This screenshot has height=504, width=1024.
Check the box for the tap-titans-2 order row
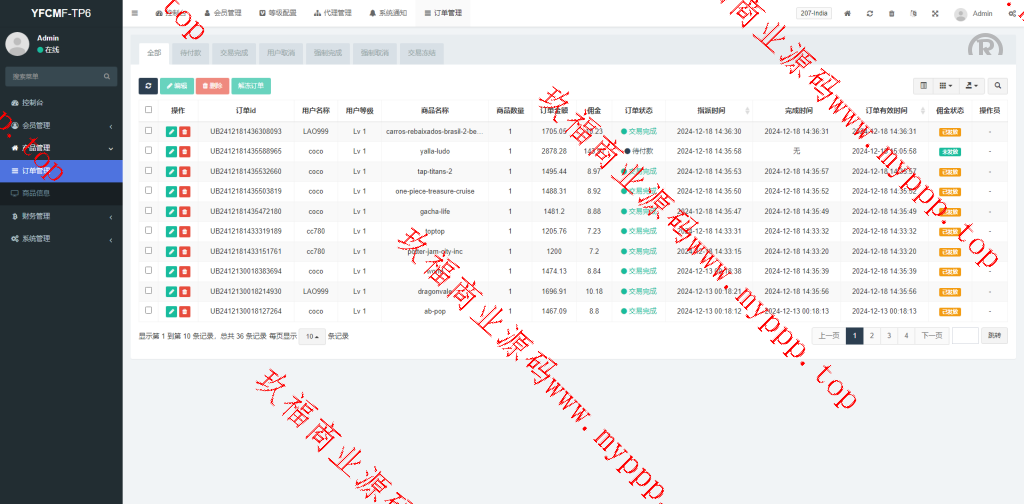[x=149, y=171]
